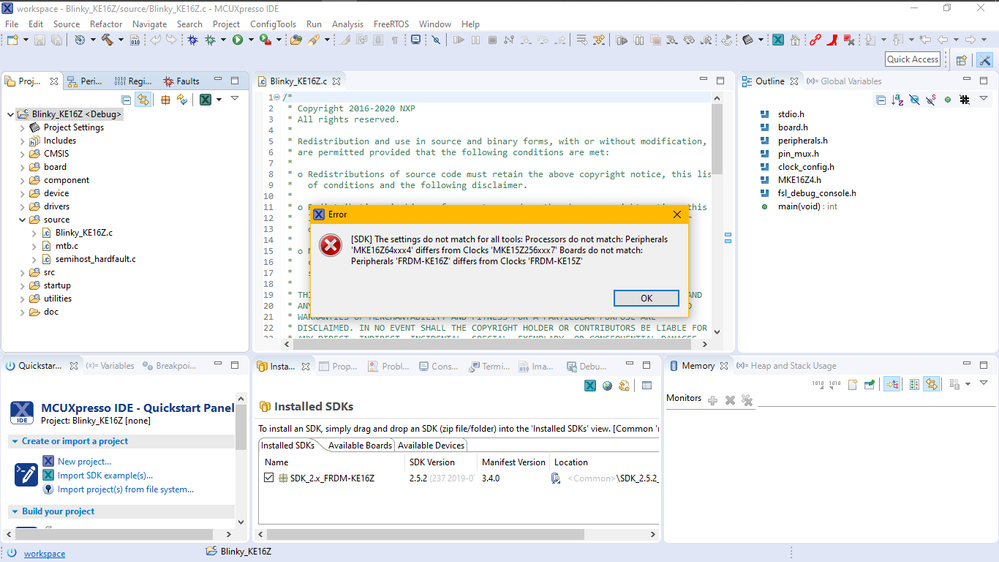Image resolution: width=999 pixels, height=562 pixels.
Task: Click the MCUXpresso X icon in main toolbar
Action: [x=778, y=40]
